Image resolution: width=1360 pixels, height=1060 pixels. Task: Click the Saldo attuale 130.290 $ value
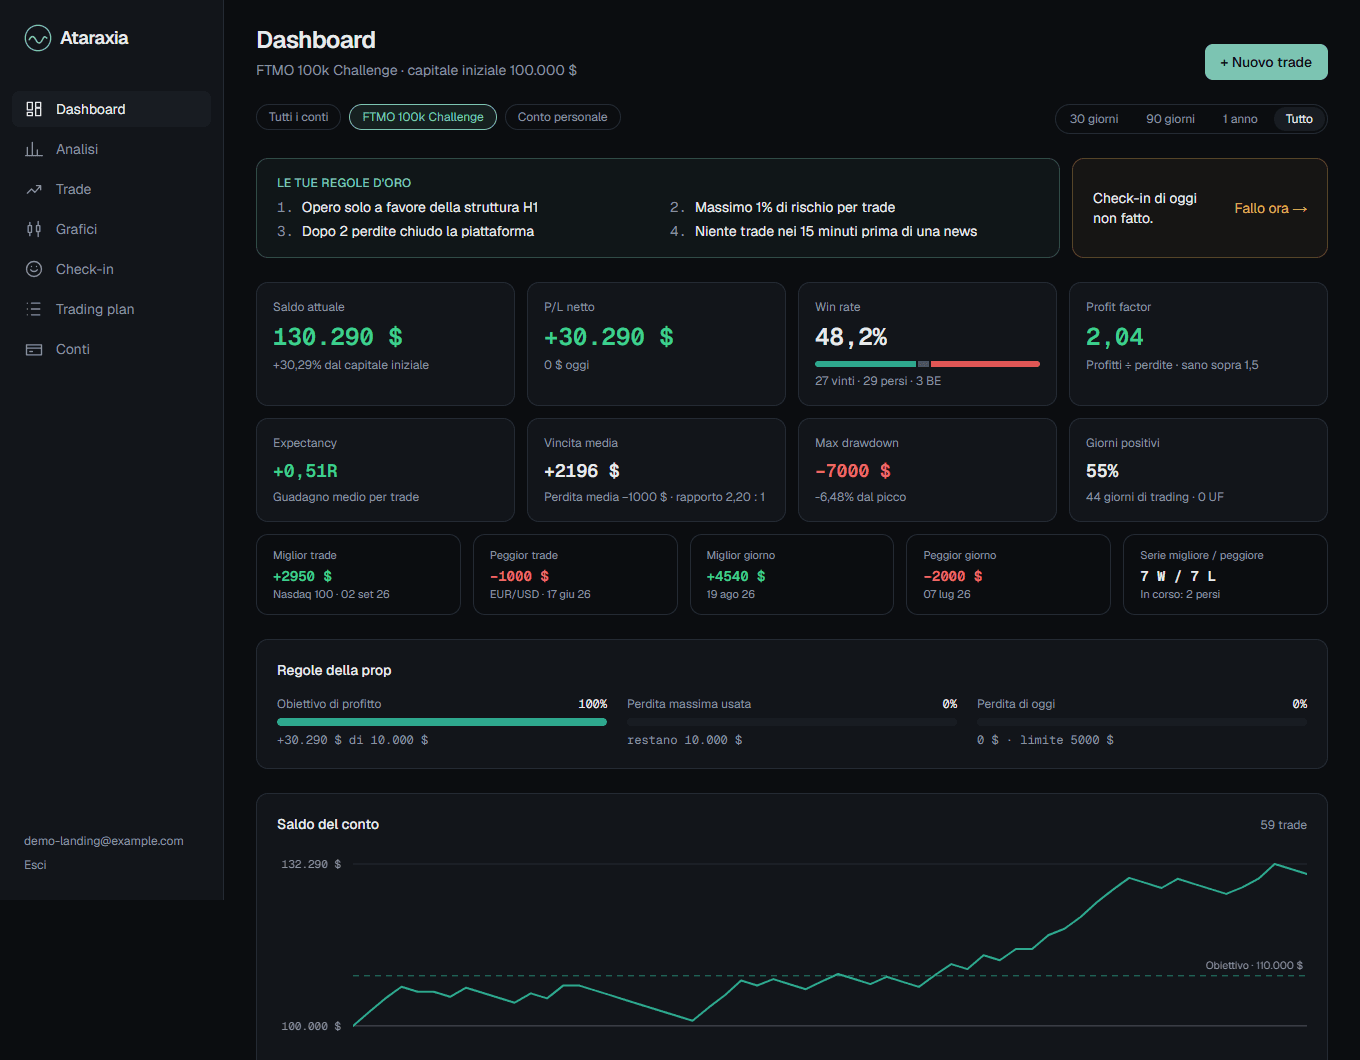pos(338,337)
